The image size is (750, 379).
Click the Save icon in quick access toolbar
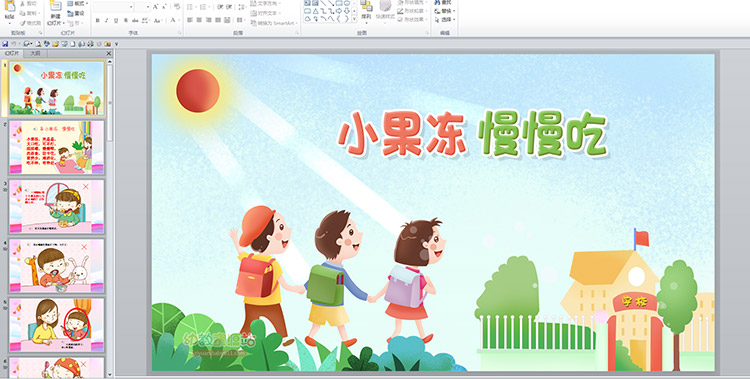pos(5,44)
